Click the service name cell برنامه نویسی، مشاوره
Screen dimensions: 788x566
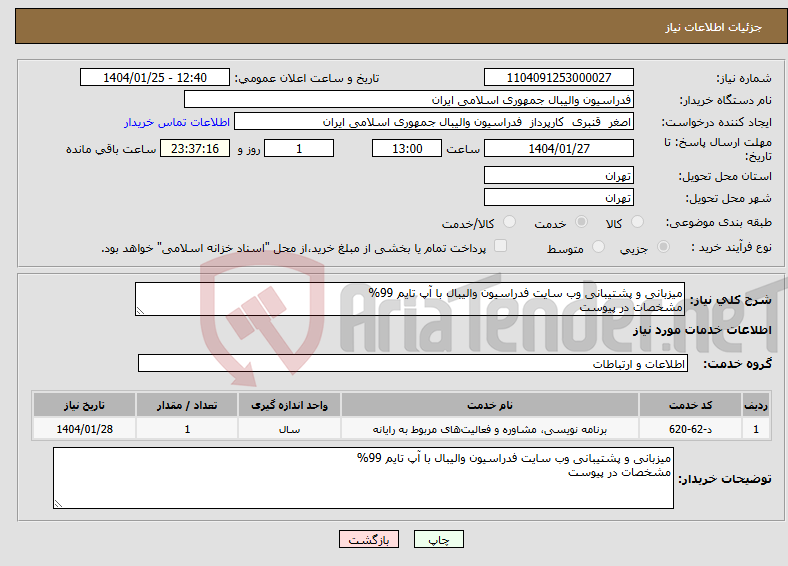point(489,429)
